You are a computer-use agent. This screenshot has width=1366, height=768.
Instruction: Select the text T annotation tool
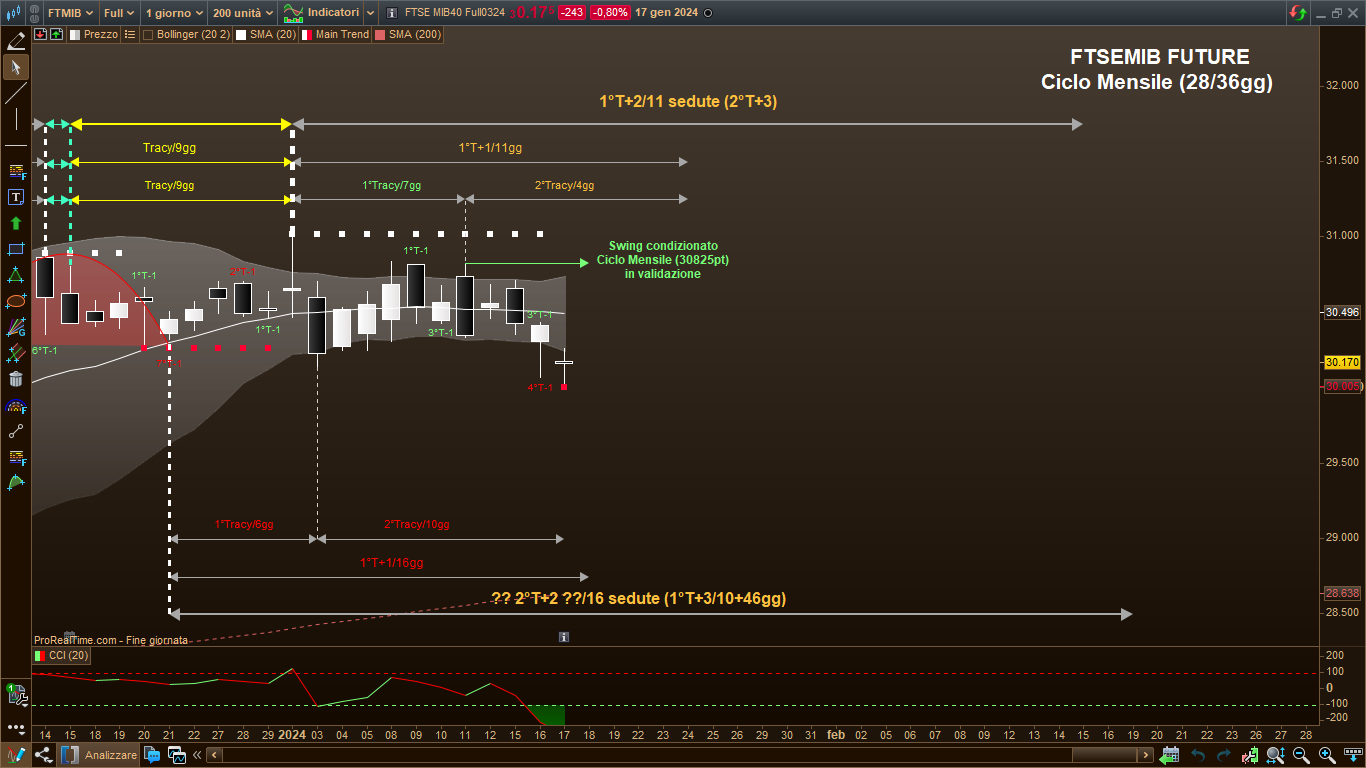15,197
